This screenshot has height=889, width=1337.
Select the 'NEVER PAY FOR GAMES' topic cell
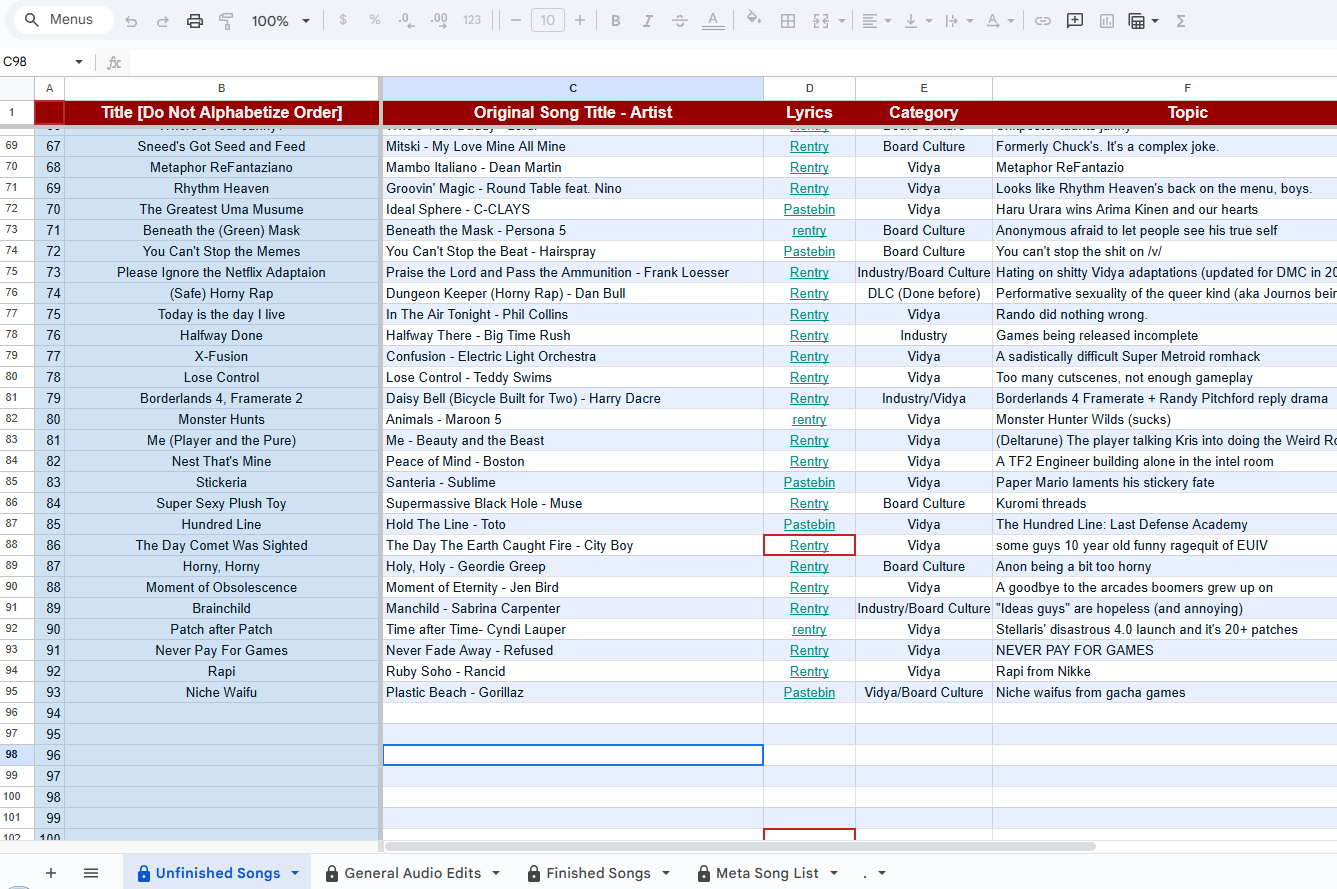(1165, 650)
